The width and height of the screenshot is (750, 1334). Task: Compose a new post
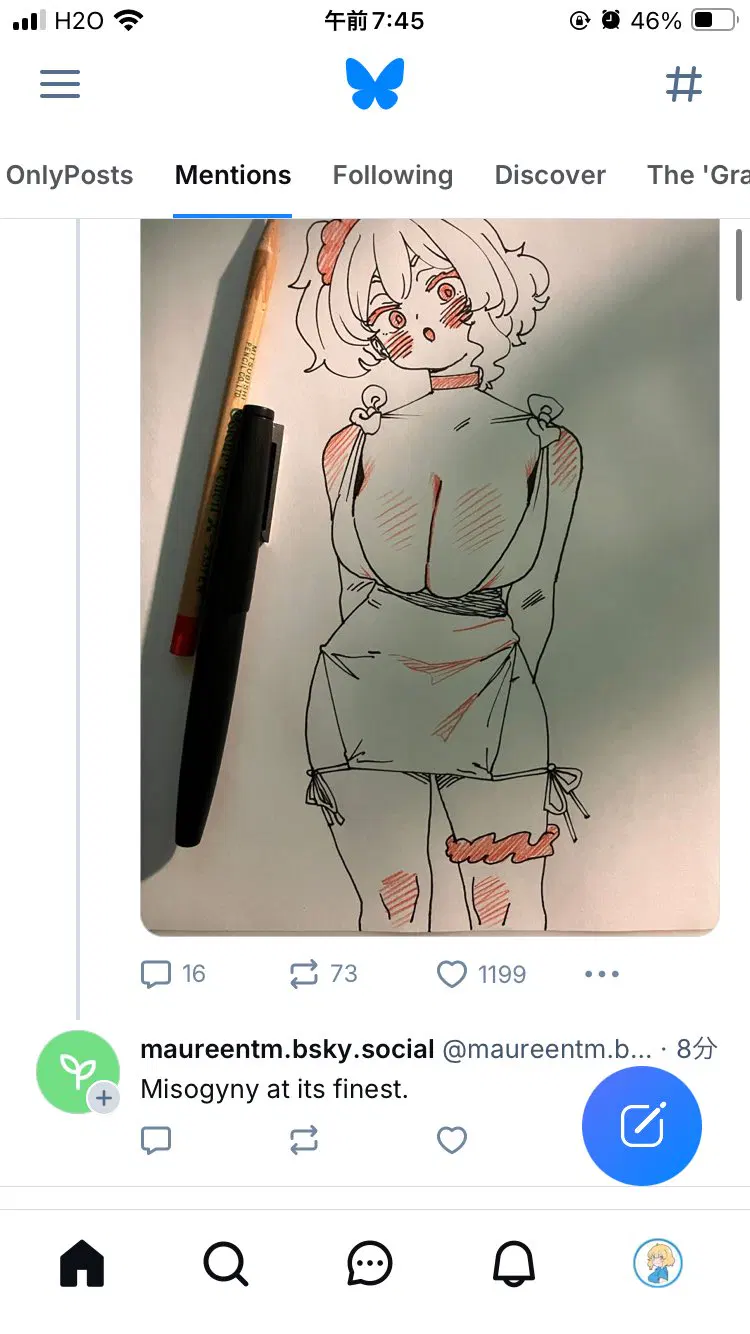click(642, 1126)
